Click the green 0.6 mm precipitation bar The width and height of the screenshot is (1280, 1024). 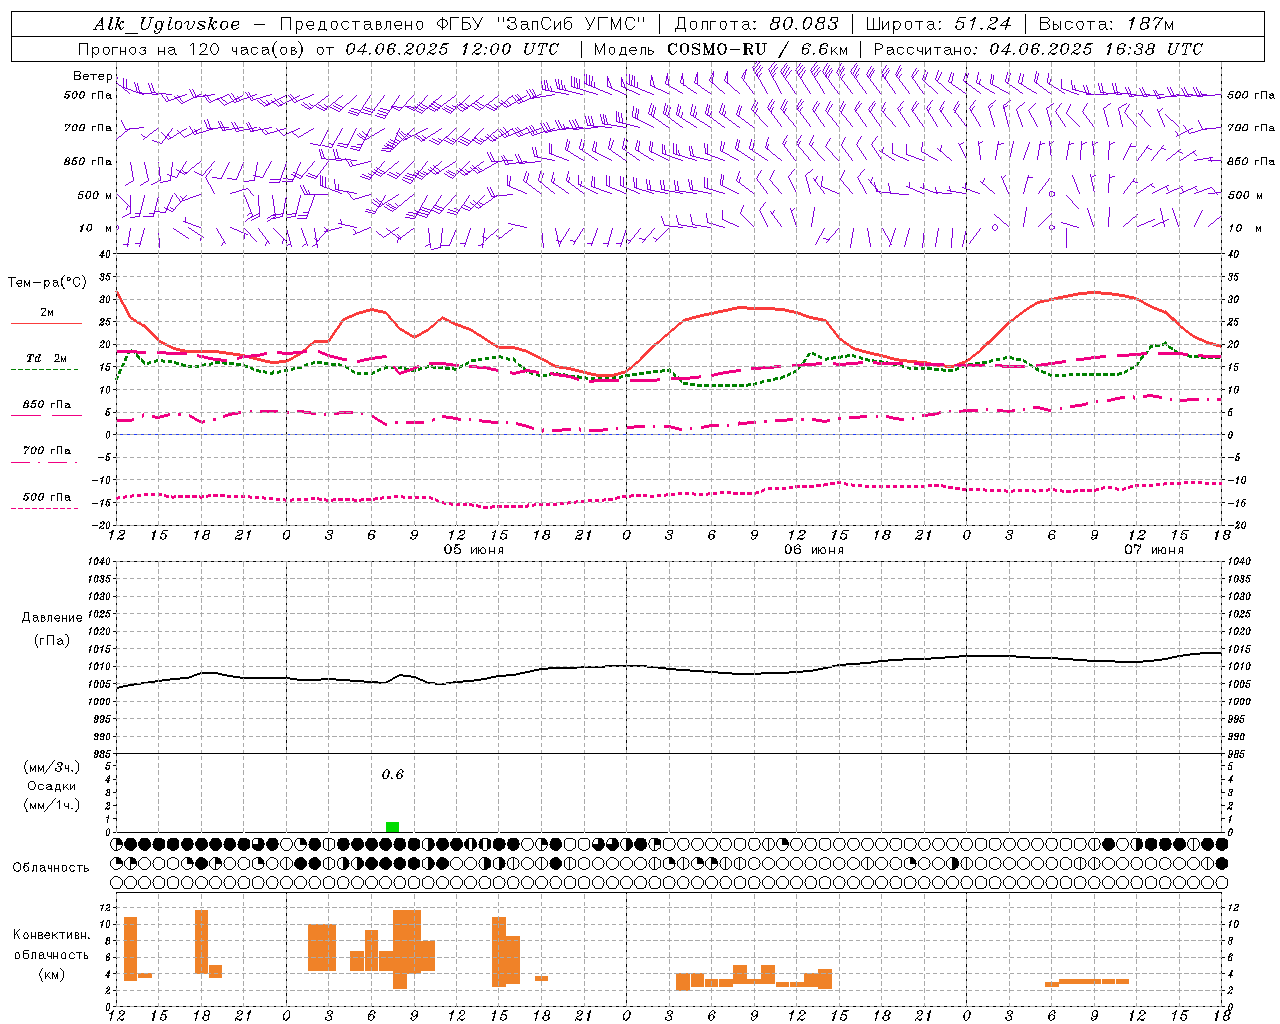pyautogui.click(x=392, y=826)
